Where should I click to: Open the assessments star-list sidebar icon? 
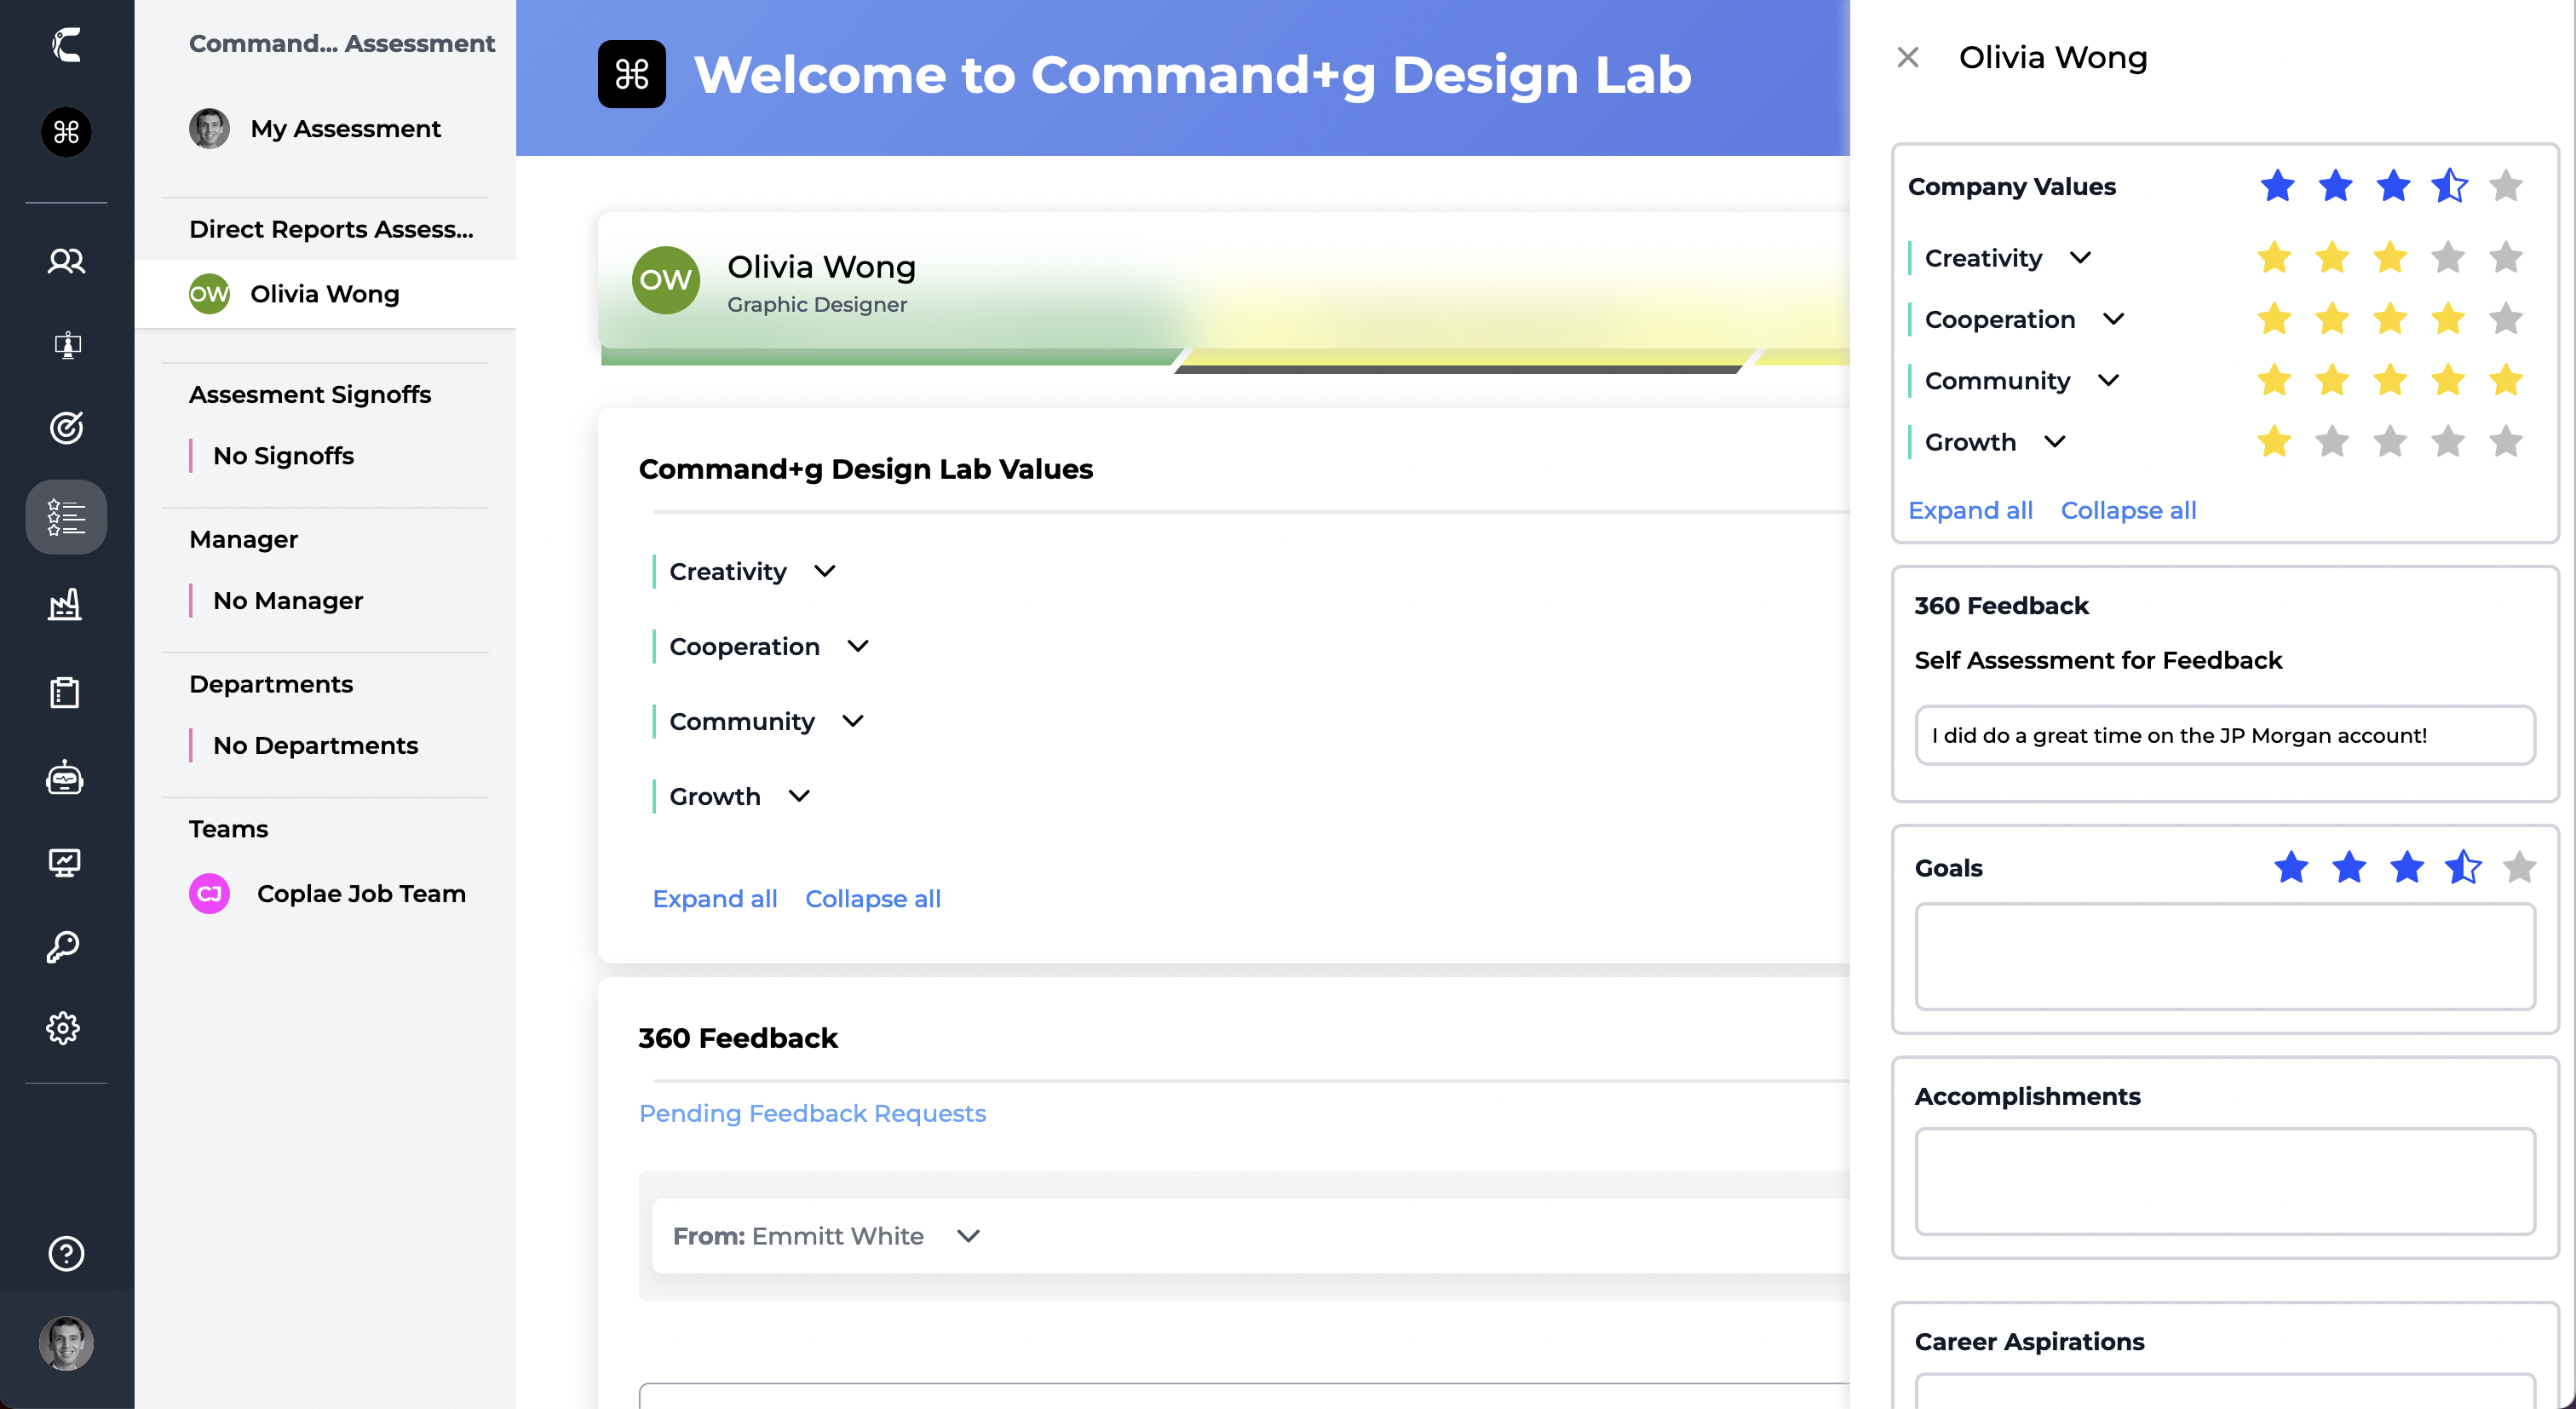[66, 517]
